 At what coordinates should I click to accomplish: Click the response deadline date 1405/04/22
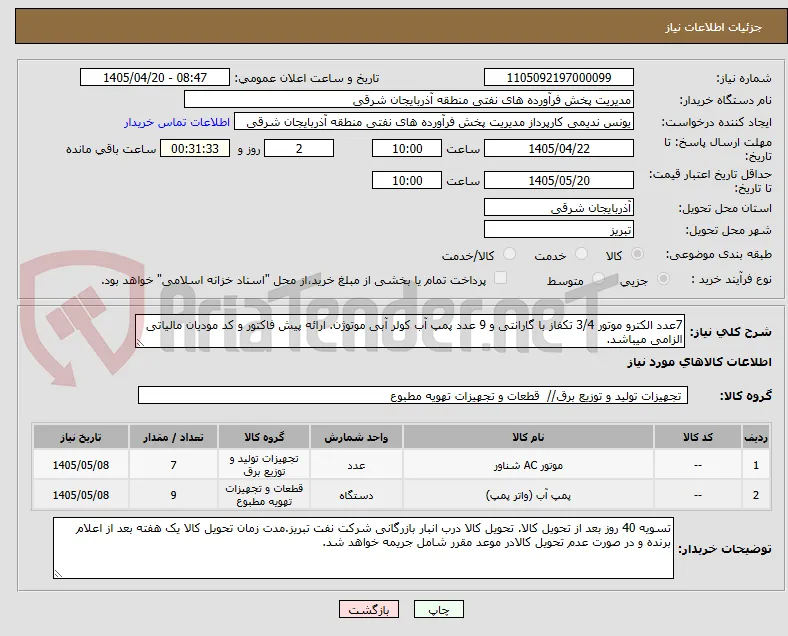coord(559,148)
